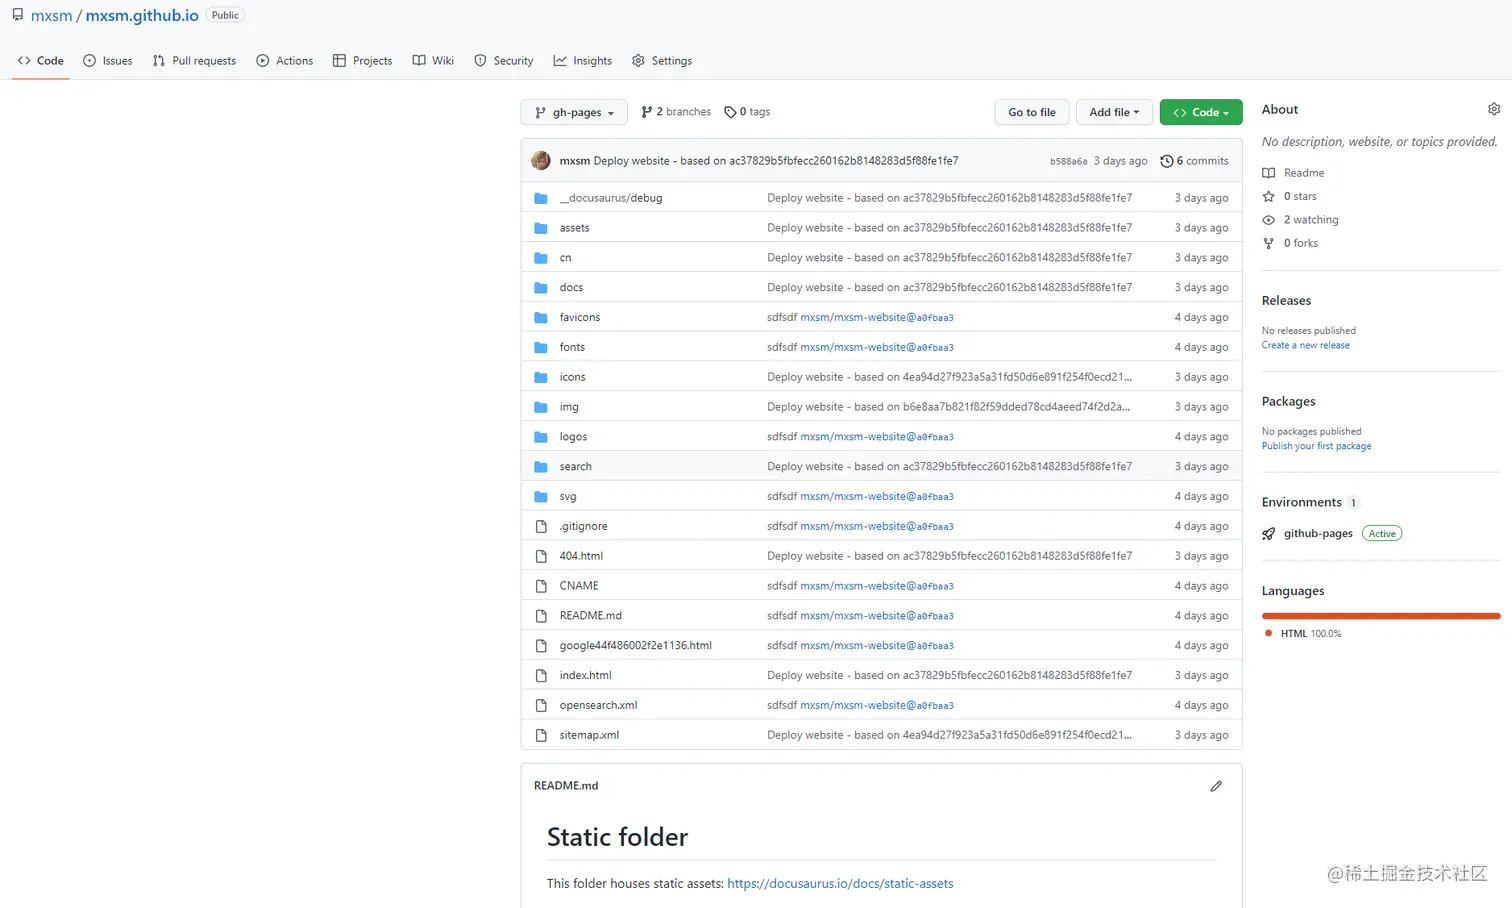This screenshot has width=1512, height=908.
Task: Go to the Actions tab
Action: click(285, 61)
